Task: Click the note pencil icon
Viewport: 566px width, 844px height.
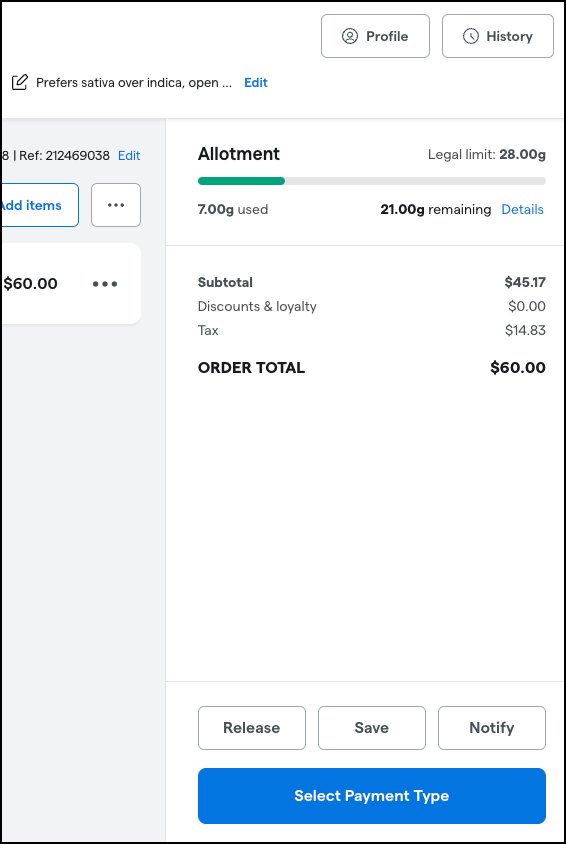Action: 19,82
